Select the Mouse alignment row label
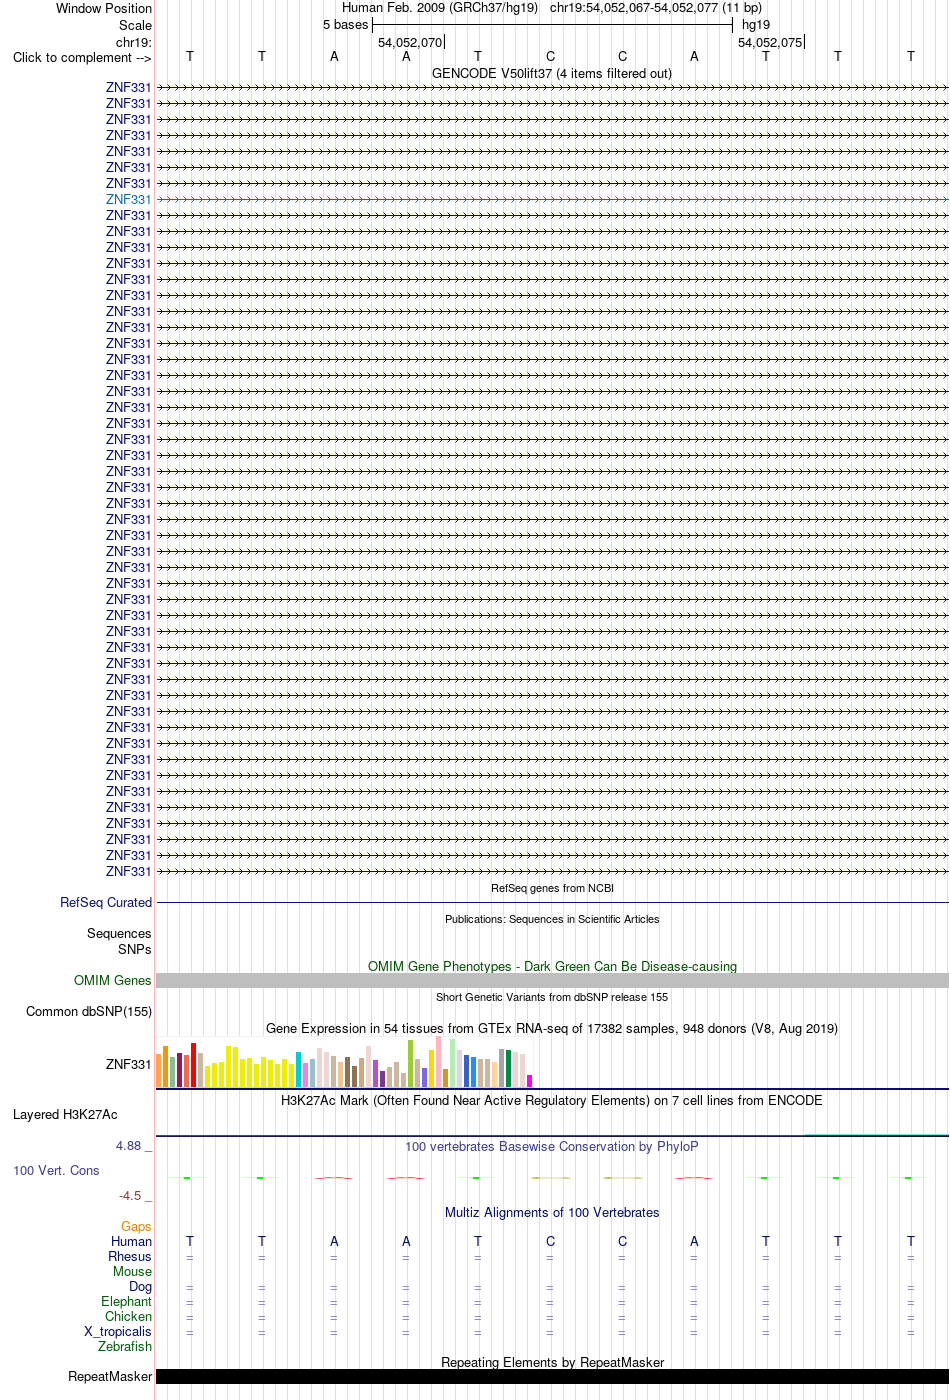Viewport: 950px width, 1400px height. coord(133,1271)
